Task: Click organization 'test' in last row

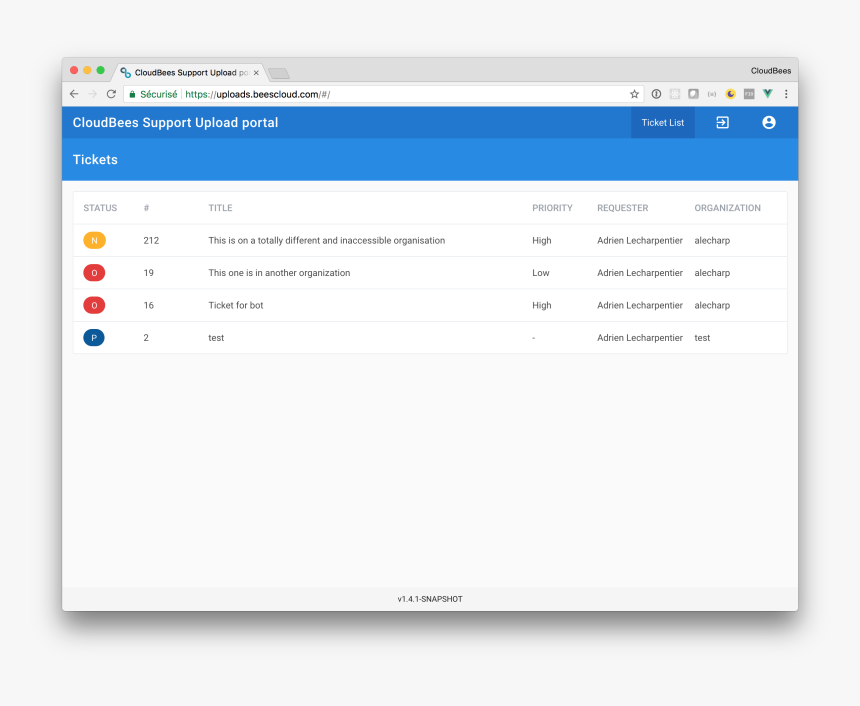Action: point(702,338)
